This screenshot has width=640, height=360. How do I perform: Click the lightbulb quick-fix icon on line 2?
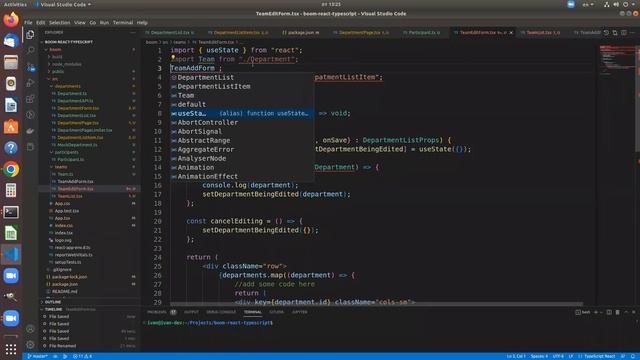[x=173, y=58]
